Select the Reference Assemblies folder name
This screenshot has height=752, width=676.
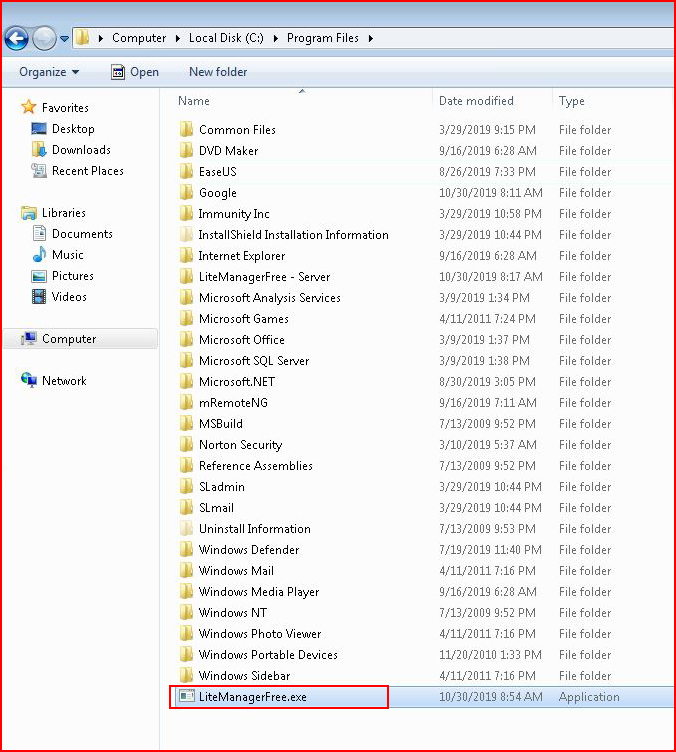point(256,466)
